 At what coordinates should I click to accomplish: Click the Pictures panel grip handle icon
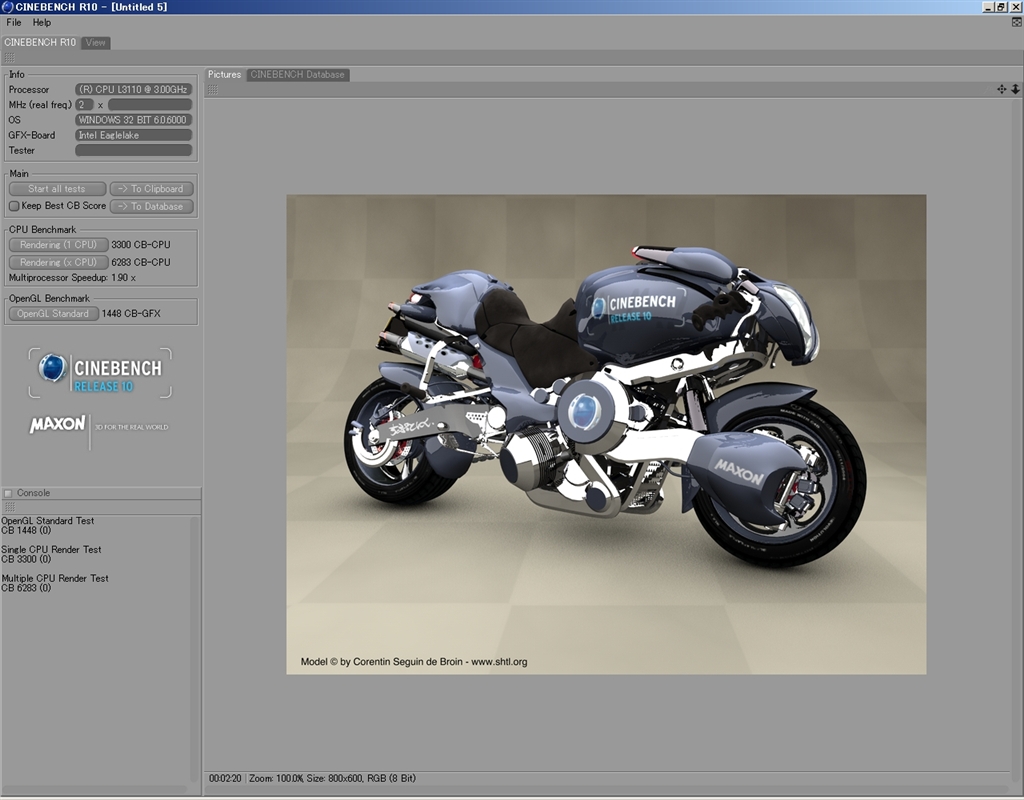point(212,89)
